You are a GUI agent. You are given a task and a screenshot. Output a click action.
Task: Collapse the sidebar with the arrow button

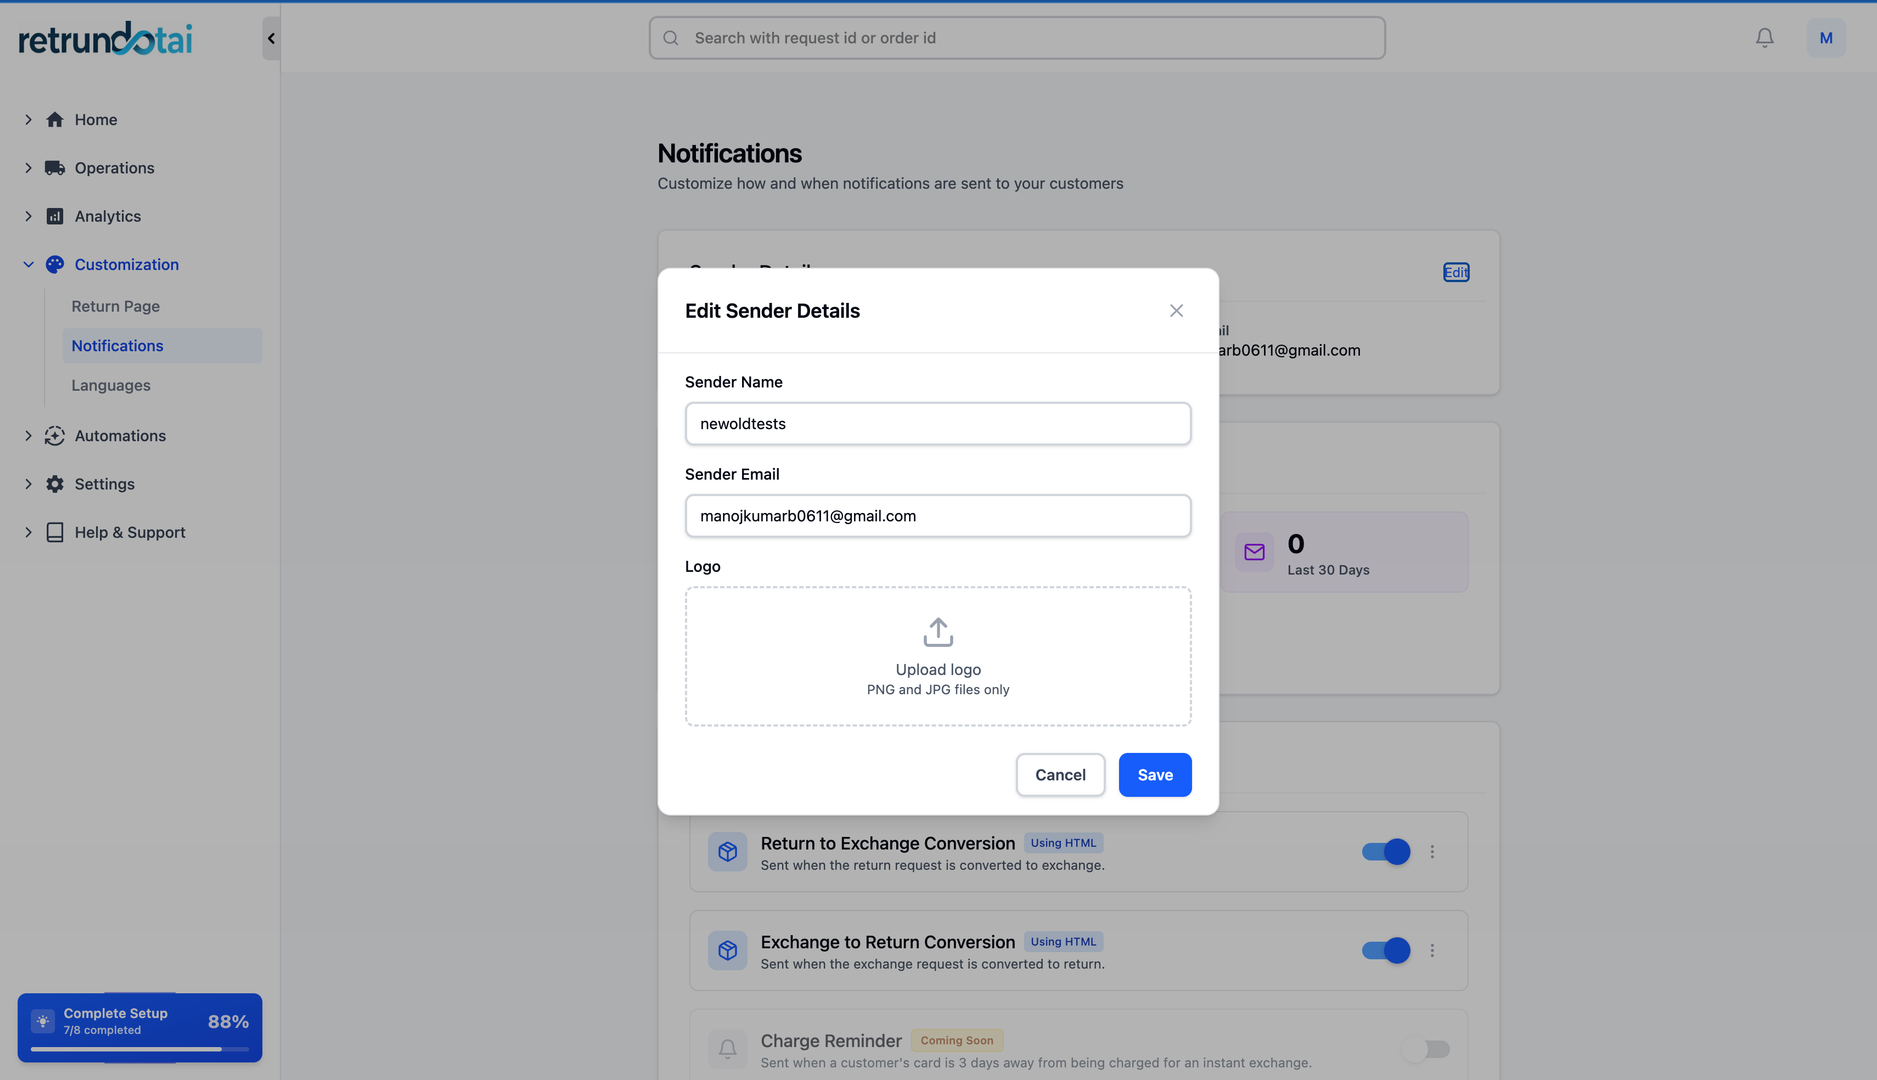point(271,39)
